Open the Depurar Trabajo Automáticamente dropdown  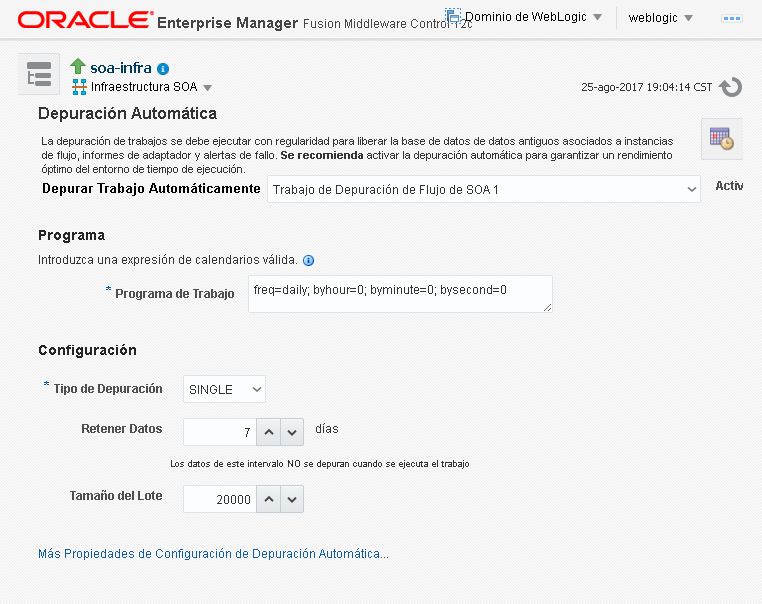(x=484, y=189)
